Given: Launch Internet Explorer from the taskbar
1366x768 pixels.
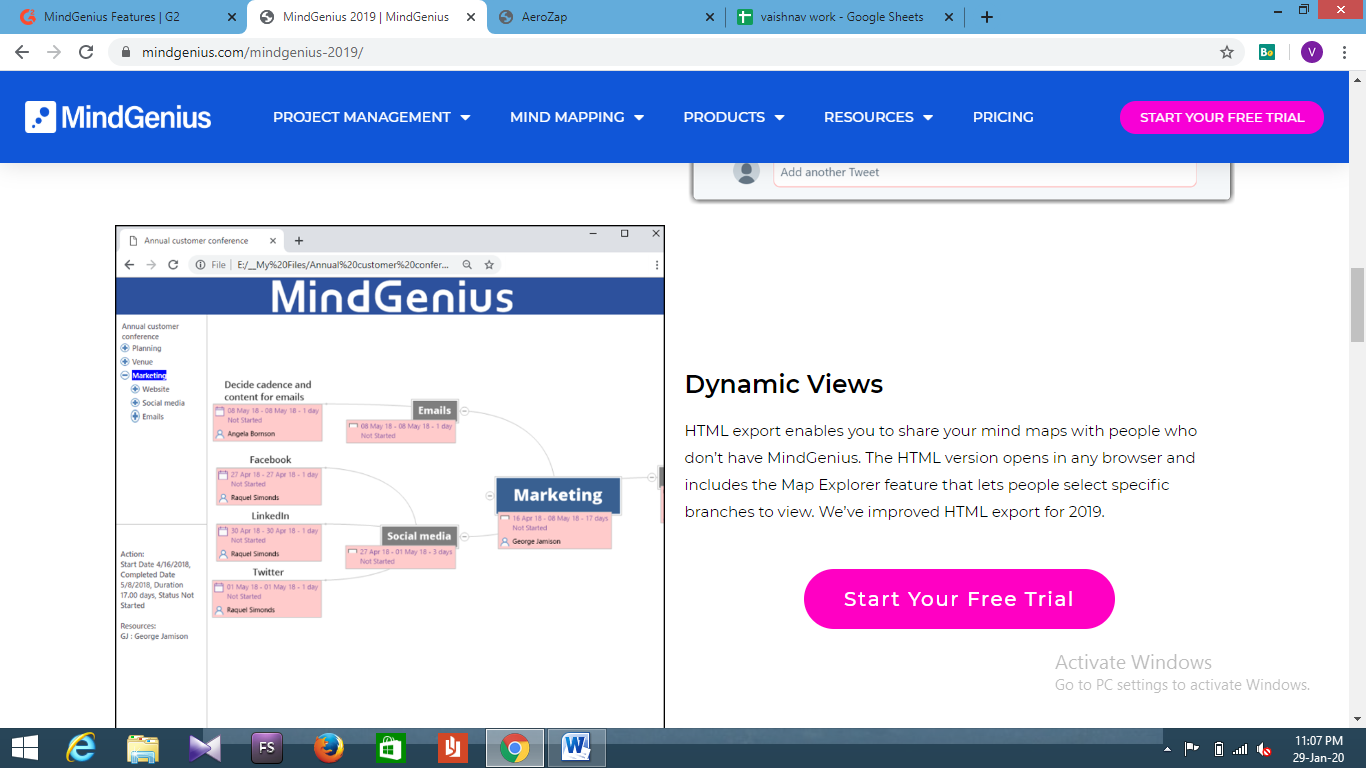Looking at the screenshot, I should [x=81, y=747].
